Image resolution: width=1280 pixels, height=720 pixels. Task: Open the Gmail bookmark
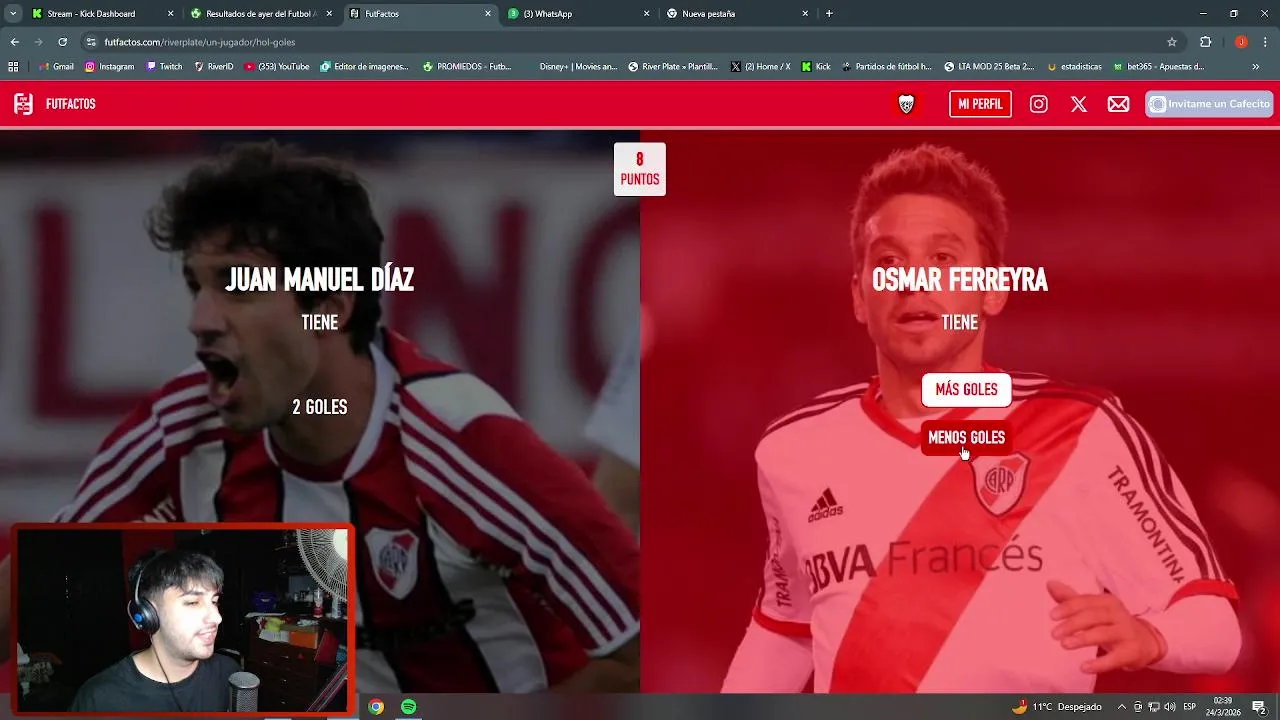point(57,67)
